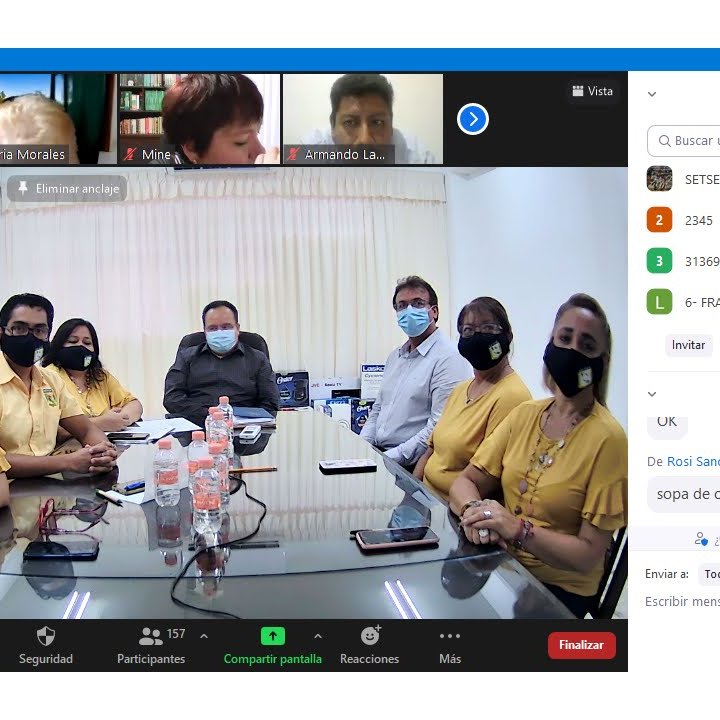Toggle Eliminar anclaje to unpin video
Viewport: 720px width, 720px height.
coord(68,188)
